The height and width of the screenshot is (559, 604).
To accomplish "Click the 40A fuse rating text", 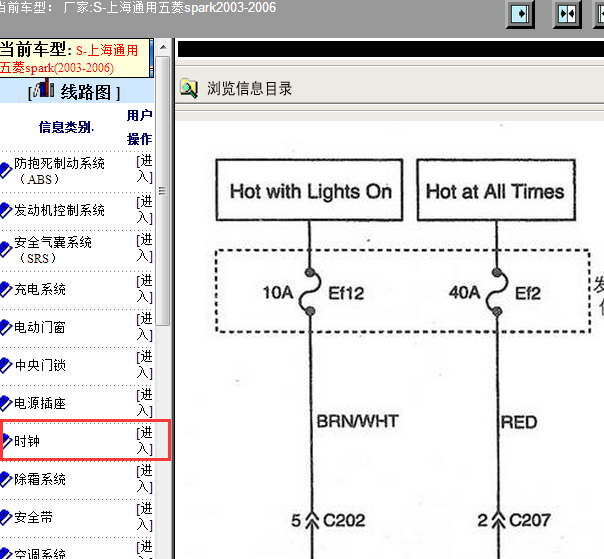I will (465, 292).
